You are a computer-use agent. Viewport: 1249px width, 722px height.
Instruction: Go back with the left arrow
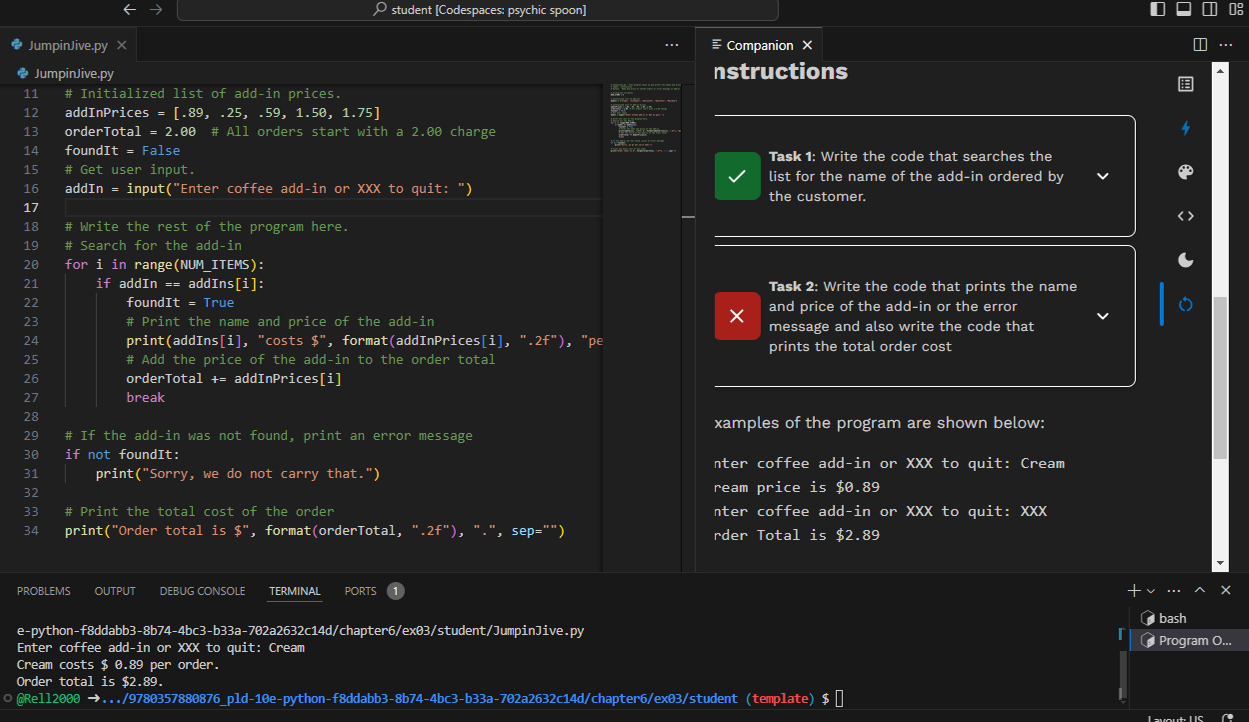point(129,9)
